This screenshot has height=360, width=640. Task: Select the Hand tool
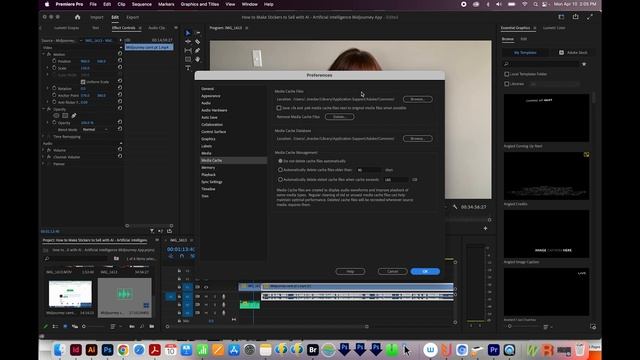198,60
